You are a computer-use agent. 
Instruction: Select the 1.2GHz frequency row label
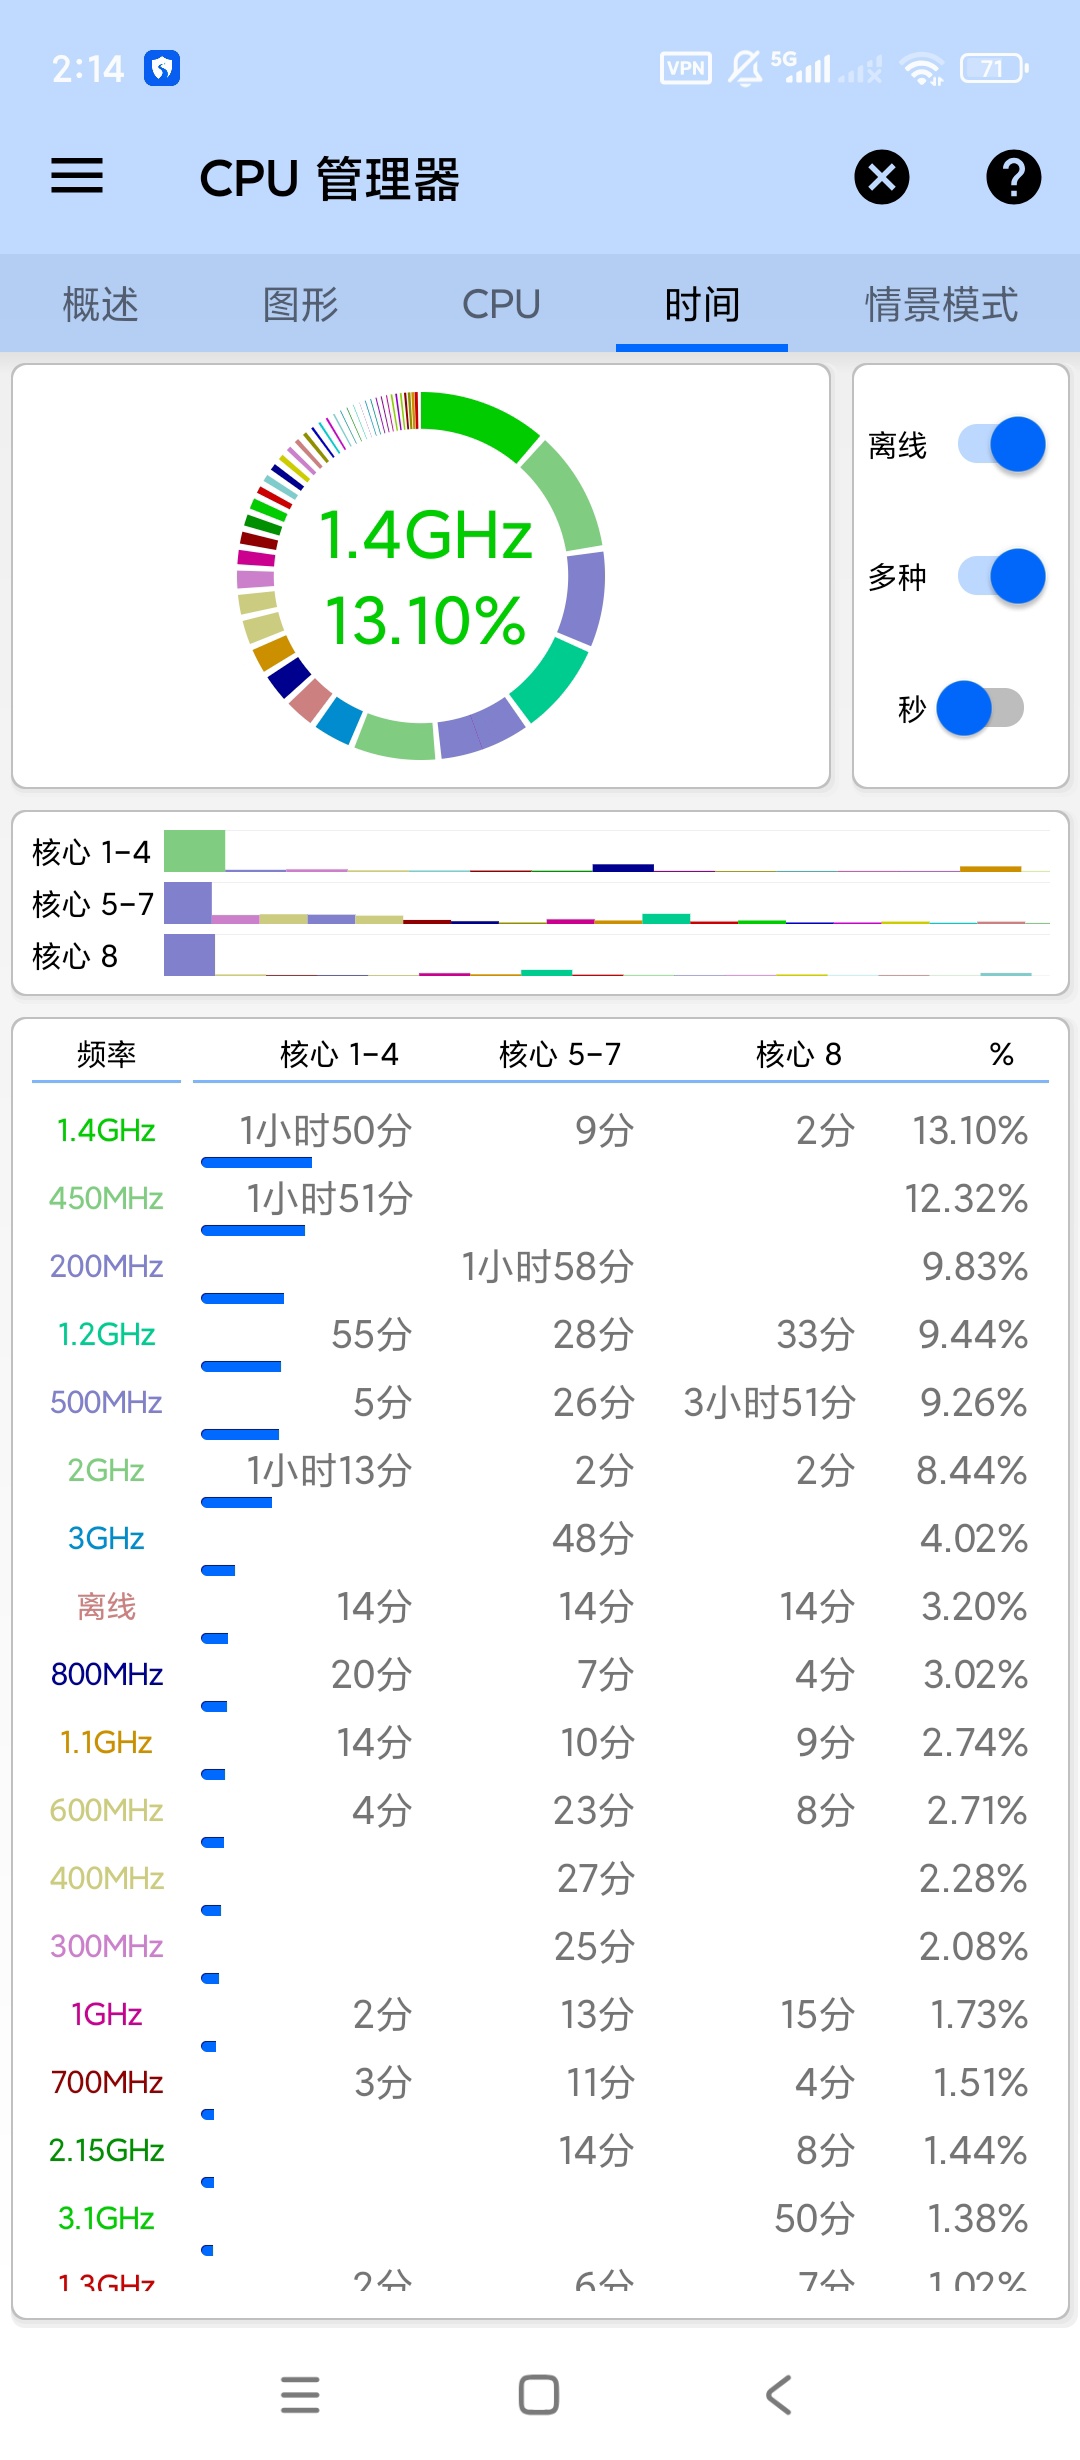click(106, 1334)
